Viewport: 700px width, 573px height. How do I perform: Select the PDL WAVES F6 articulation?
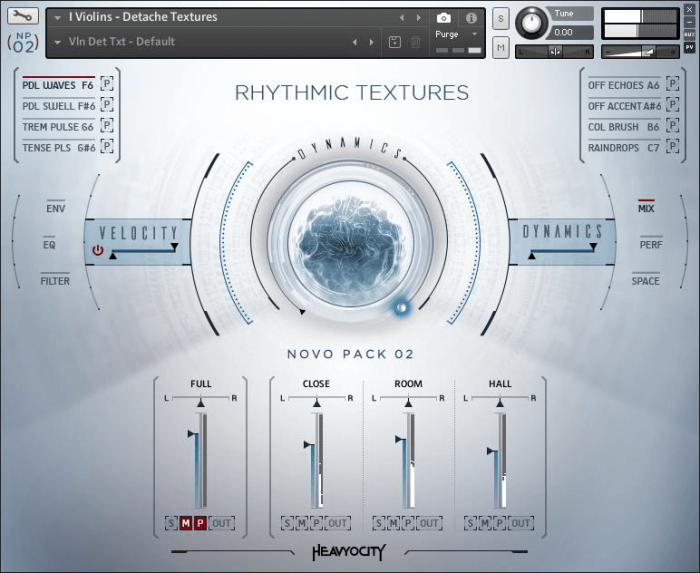(x=58, y=85)
